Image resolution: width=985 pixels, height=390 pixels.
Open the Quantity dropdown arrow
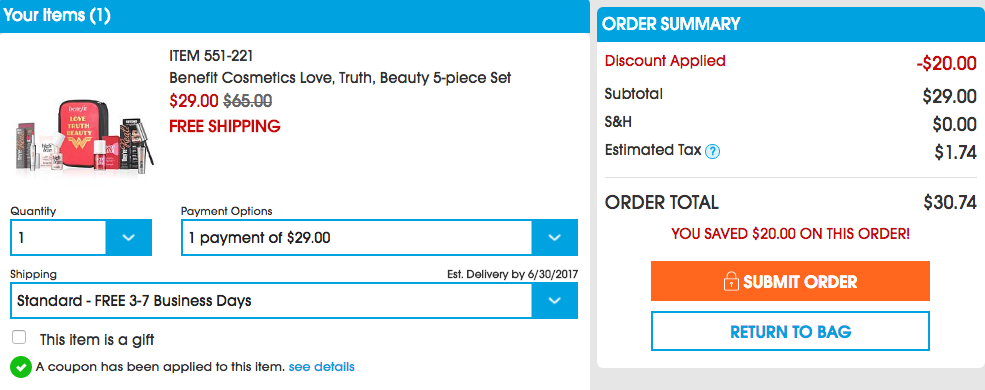point(129,237)
